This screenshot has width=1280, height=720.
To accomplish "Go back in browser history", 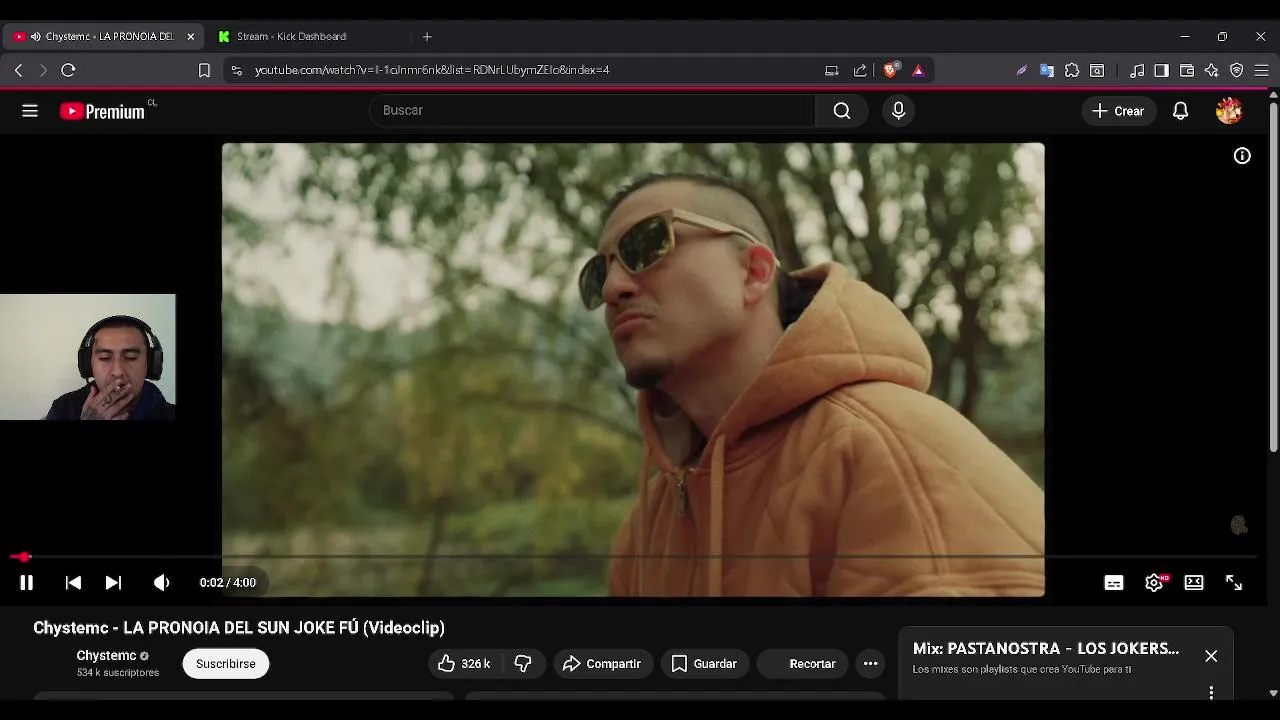I will point(18,70).
